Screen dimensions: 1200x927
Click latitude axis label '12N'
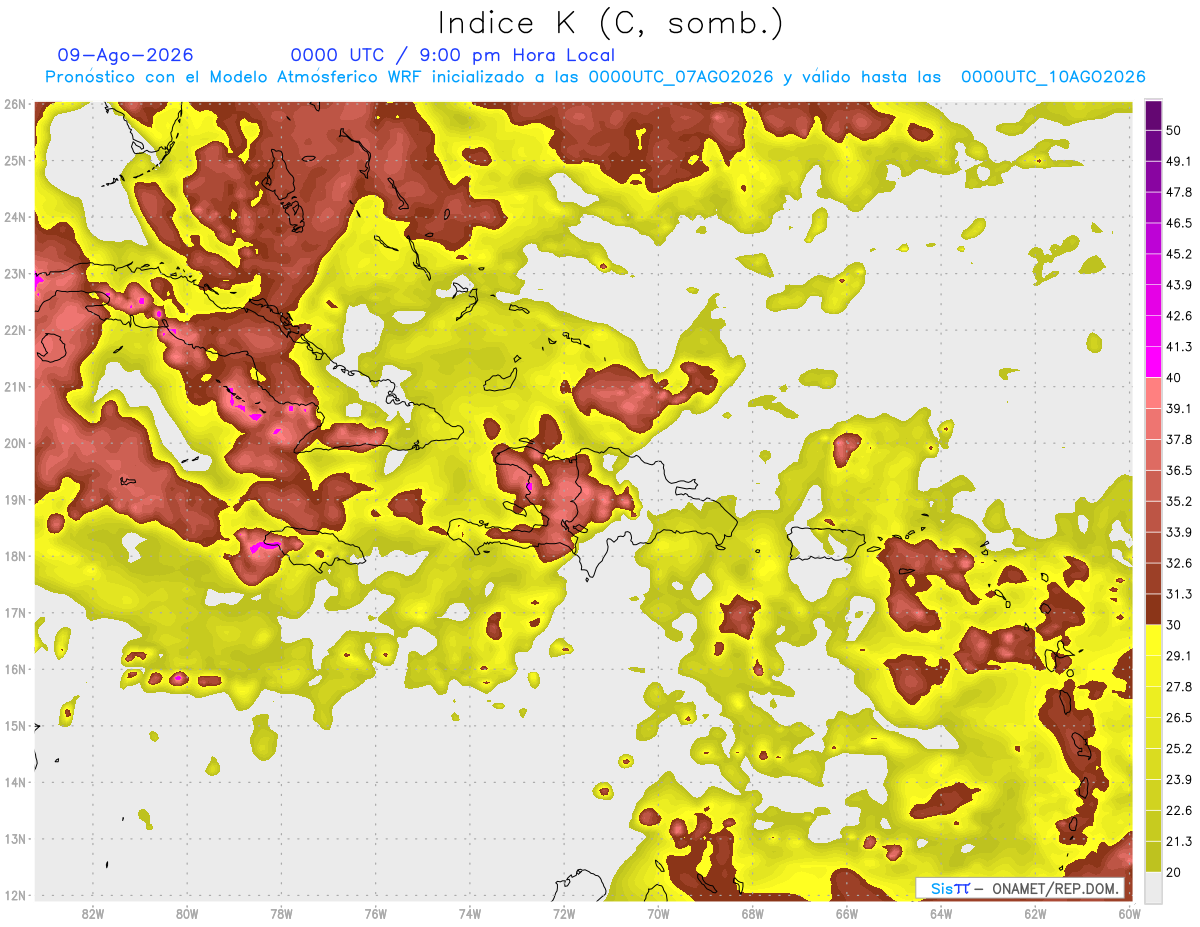pyautogui.click(x=15, y=895)
